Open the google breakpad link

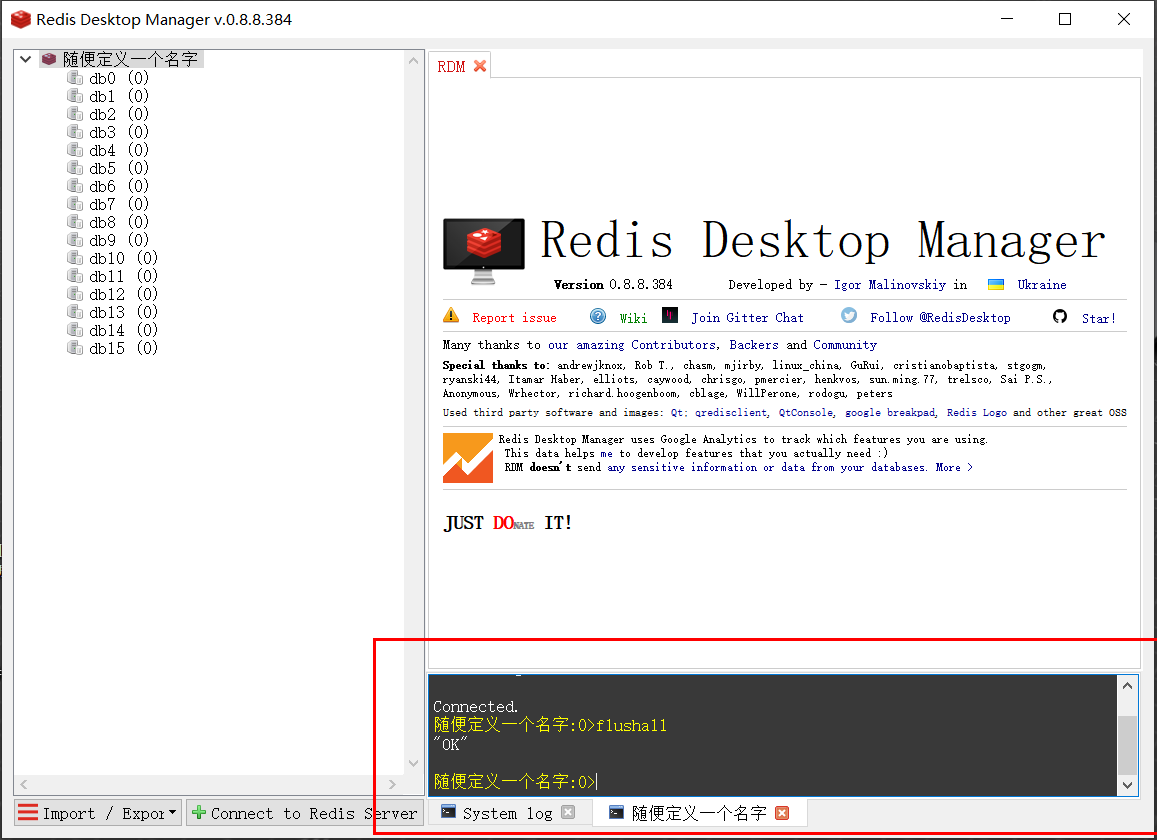click(890, 413)
